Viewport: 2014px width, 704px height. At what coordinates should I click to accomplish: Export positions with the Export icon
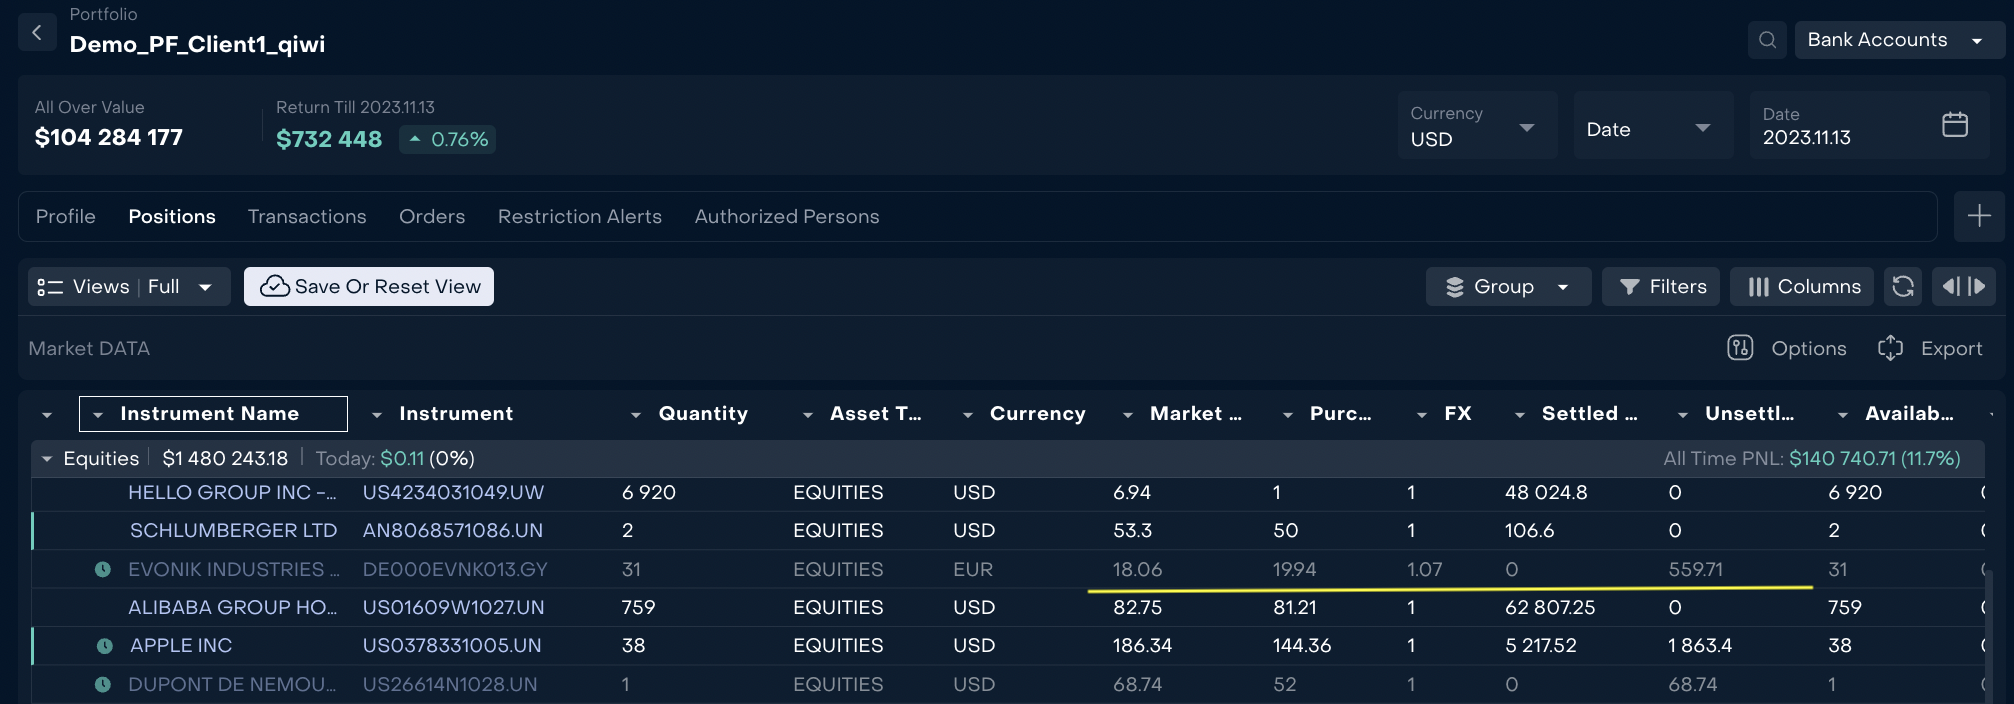(x=1890, y=348)
